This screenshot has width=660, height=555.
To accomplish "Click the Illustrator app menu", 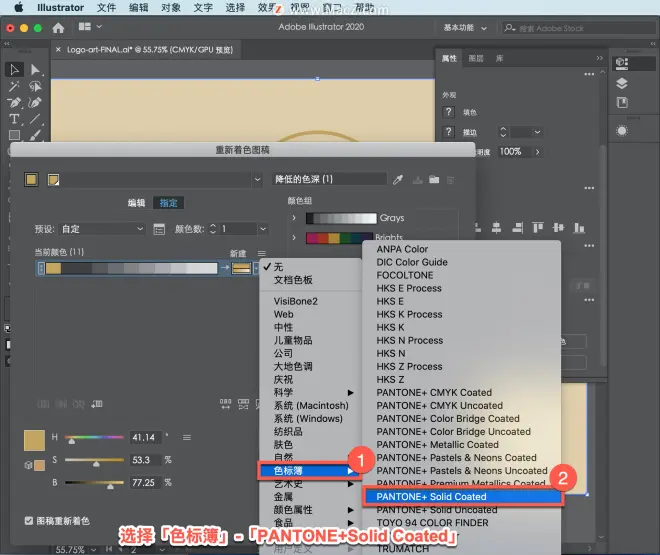I will pyautogui.click(x=60, y=8).
